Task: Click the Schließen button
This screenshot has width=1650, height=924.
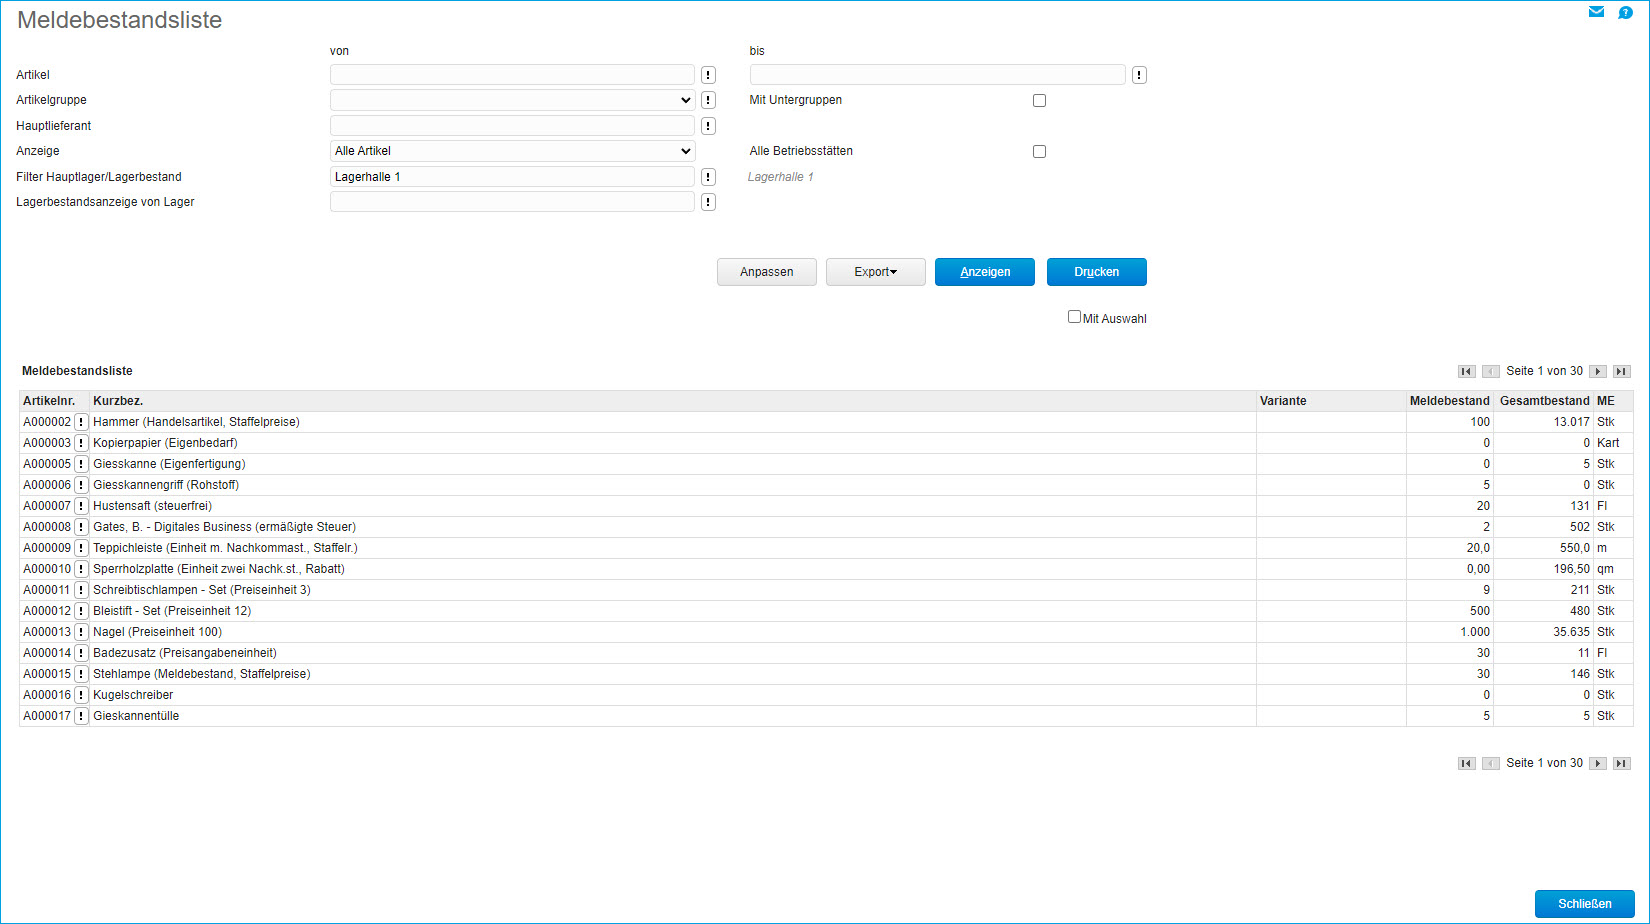Action: [x=1585, y=904]
